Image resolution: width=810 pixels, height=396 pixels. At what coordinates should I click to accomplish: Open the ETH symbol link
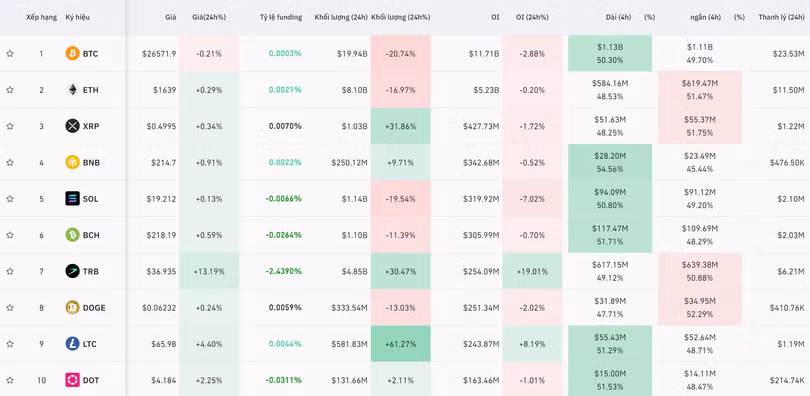tap(90, 90)
